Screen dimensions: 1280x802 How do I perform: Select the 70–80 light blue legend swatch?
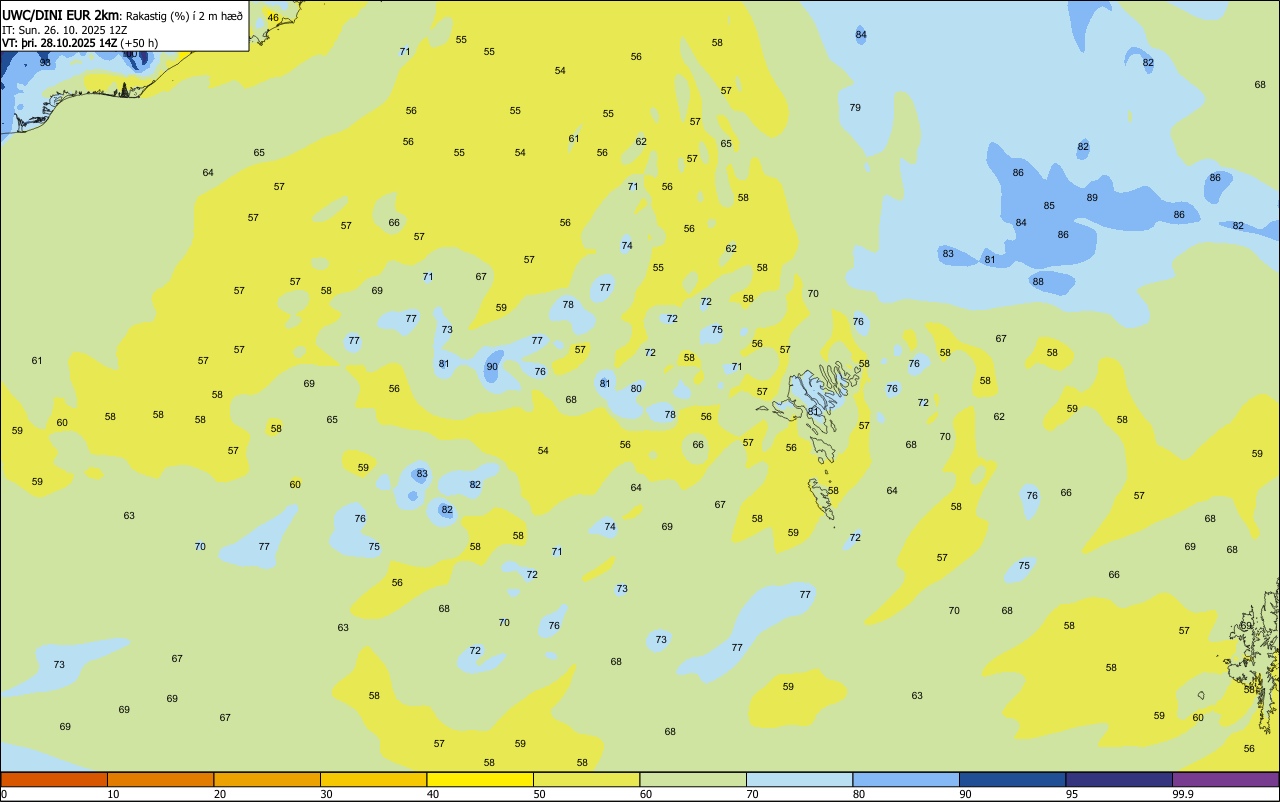point(799,779)
